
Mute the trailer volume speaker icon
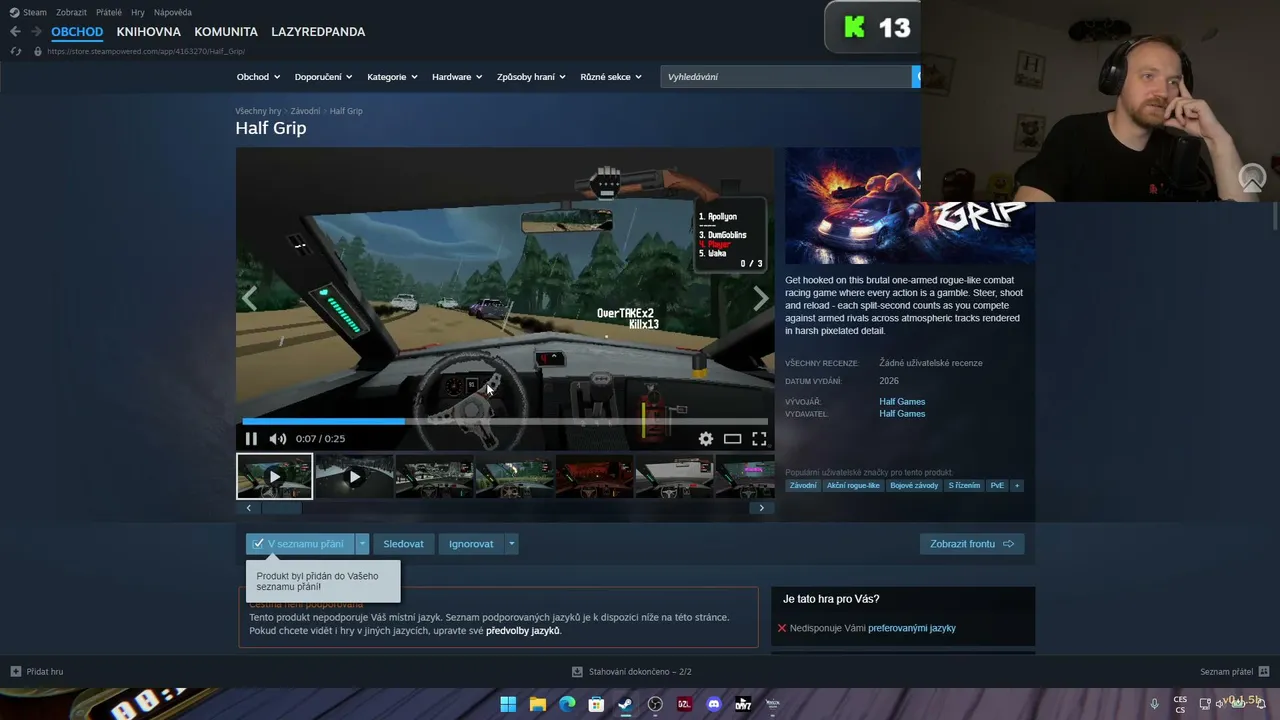278,439
